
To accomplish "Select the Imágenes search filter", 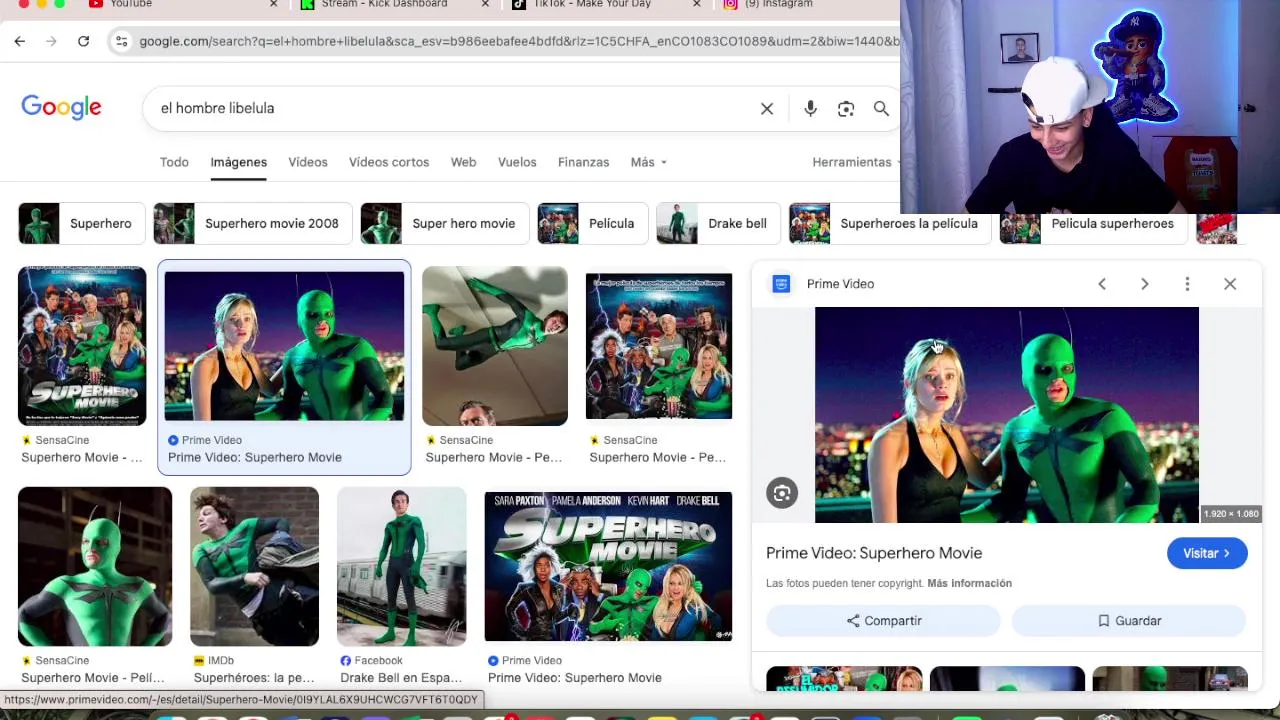I will (x=238, y=162).
